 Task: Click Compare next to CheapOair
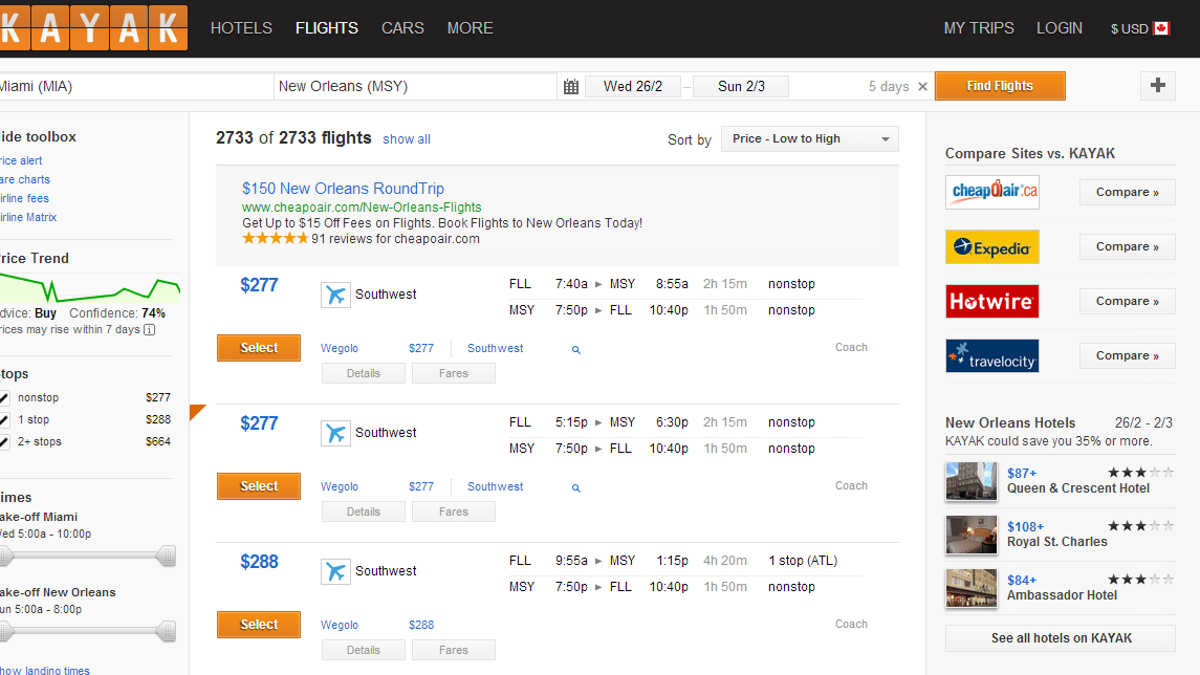[x=1127, y=192]
